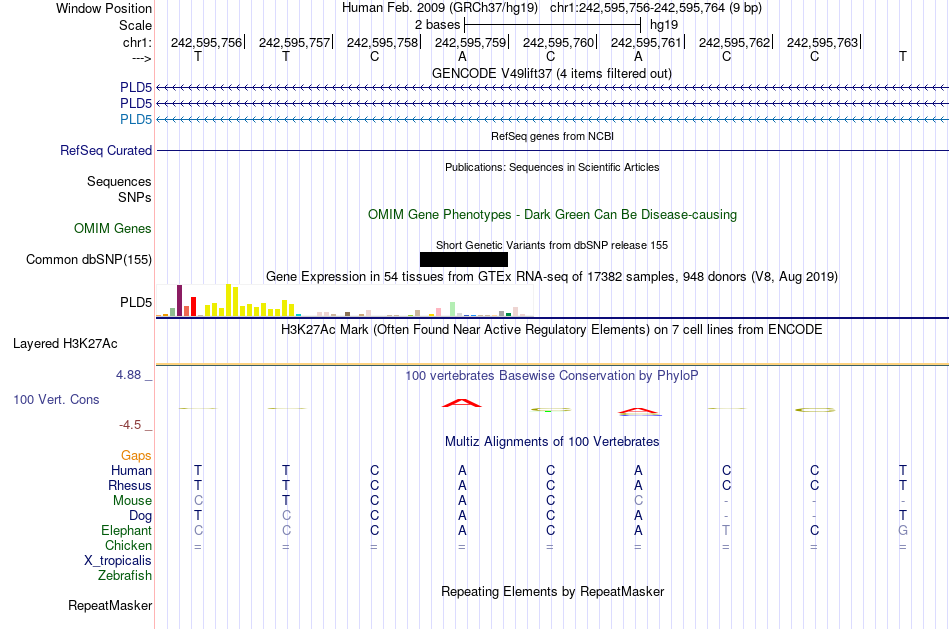This screenshot has height=629, width=950.
Task: Click the light green bar in GTEx chart
Action: [452, 309]
